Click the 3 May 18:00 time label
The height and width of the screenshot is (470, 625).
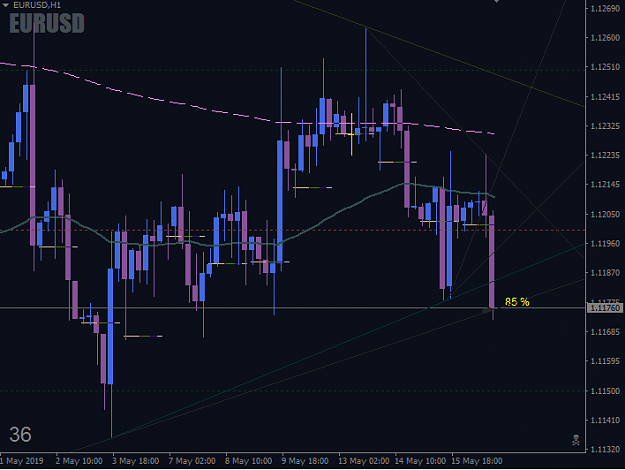[x=136, y=461]
